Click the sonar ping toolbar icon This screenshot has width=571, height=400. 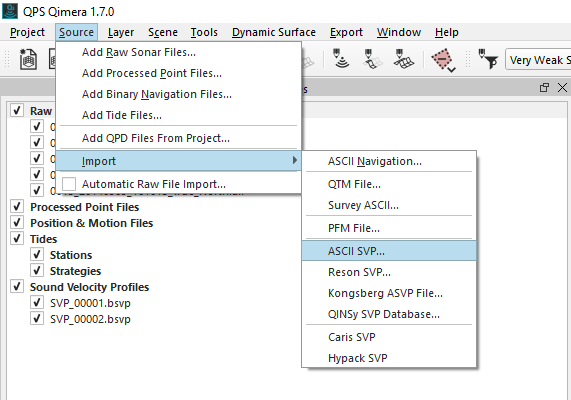click(x=341, y=59)
